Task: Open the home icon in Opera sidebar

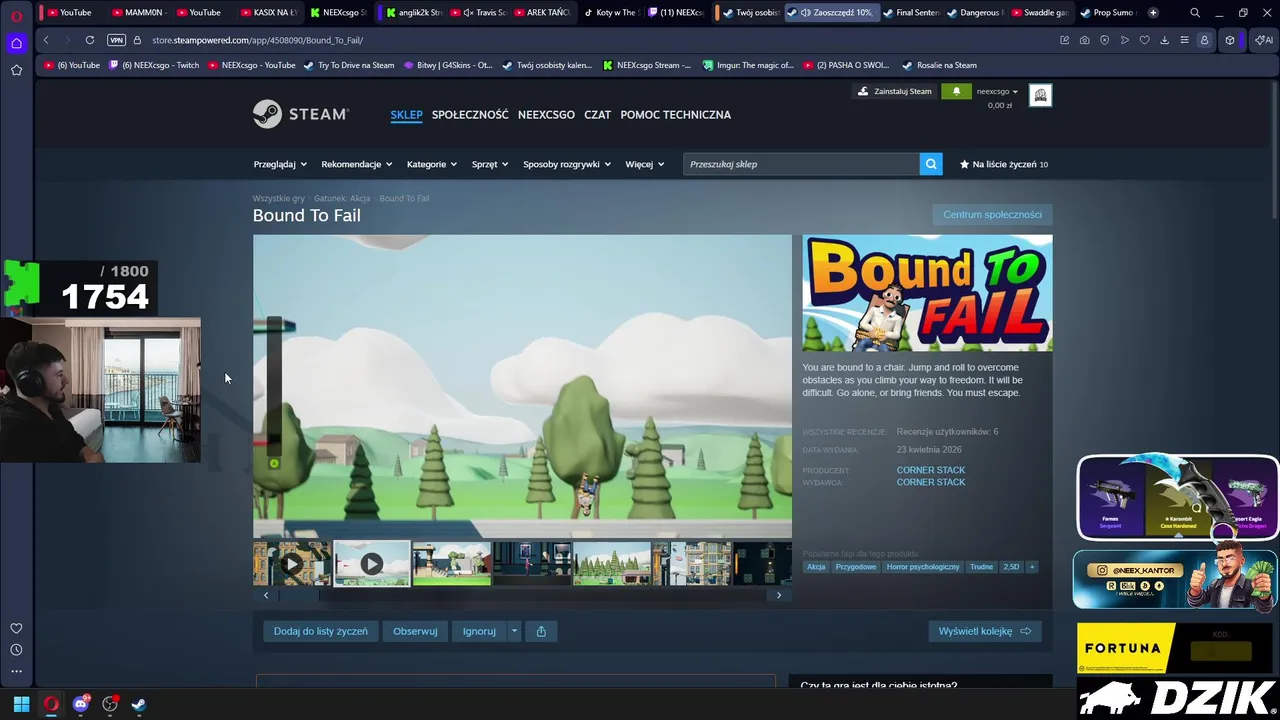Action: coord(16,43)
